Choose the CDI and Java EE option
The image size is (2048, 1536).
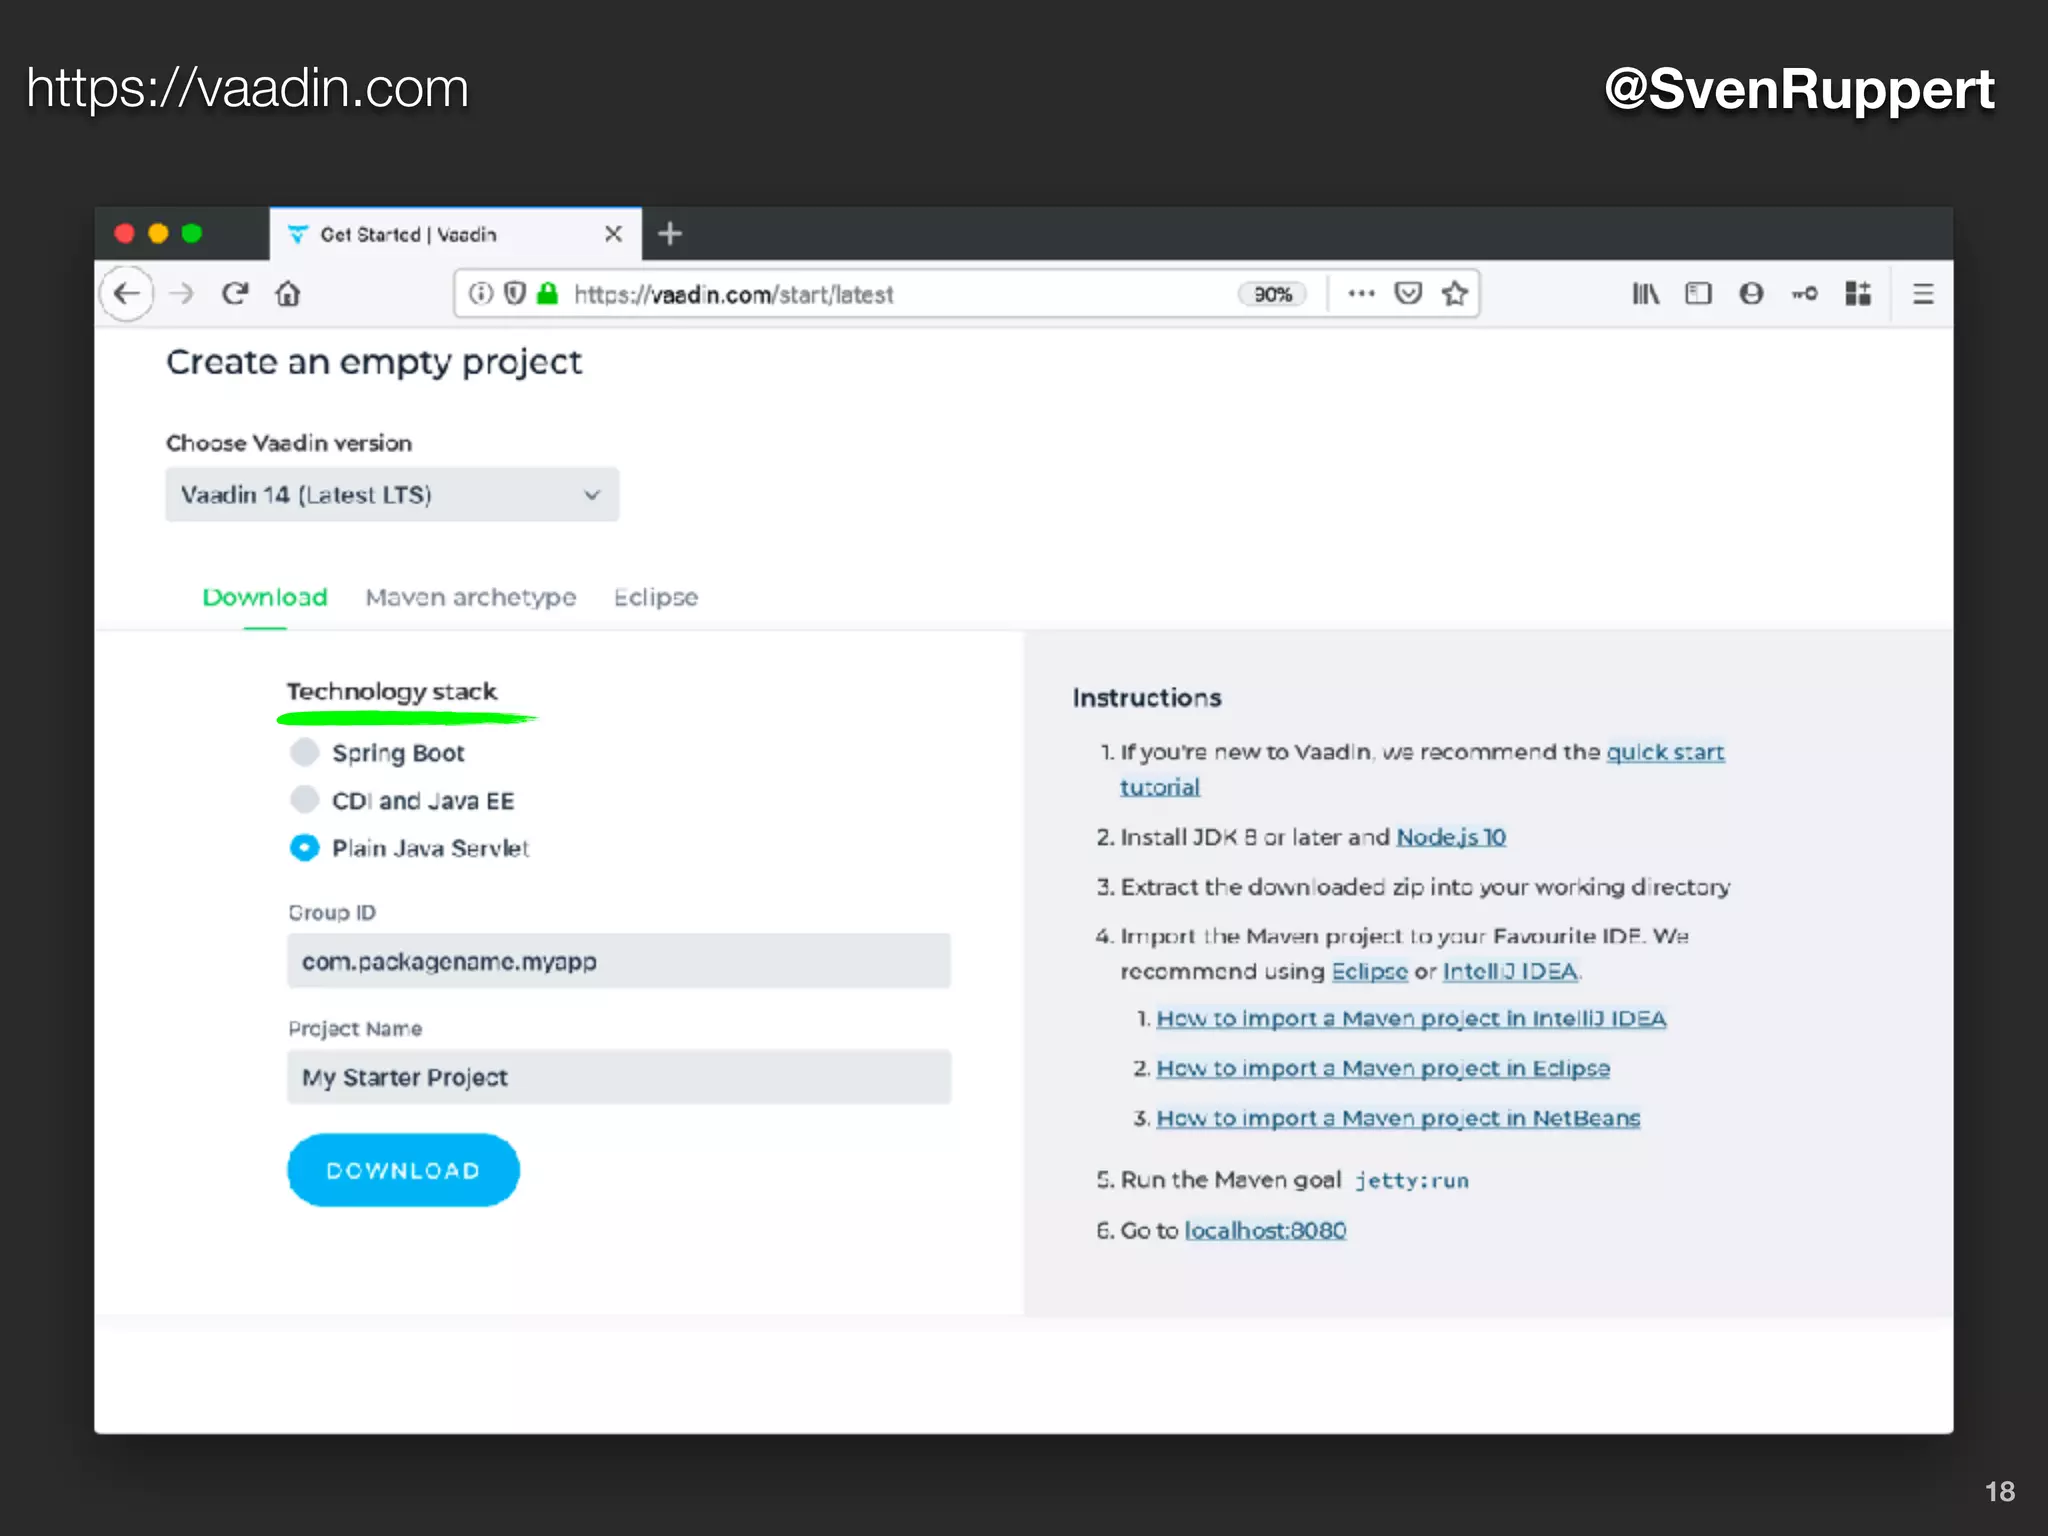[305, 800]
